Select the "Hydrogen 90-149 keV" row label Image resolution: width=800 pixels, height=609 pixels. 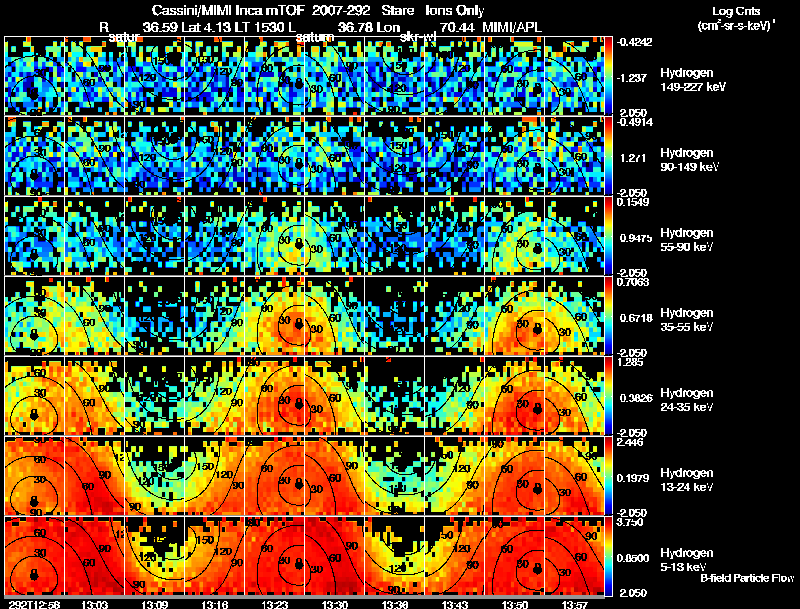(690, 160)
